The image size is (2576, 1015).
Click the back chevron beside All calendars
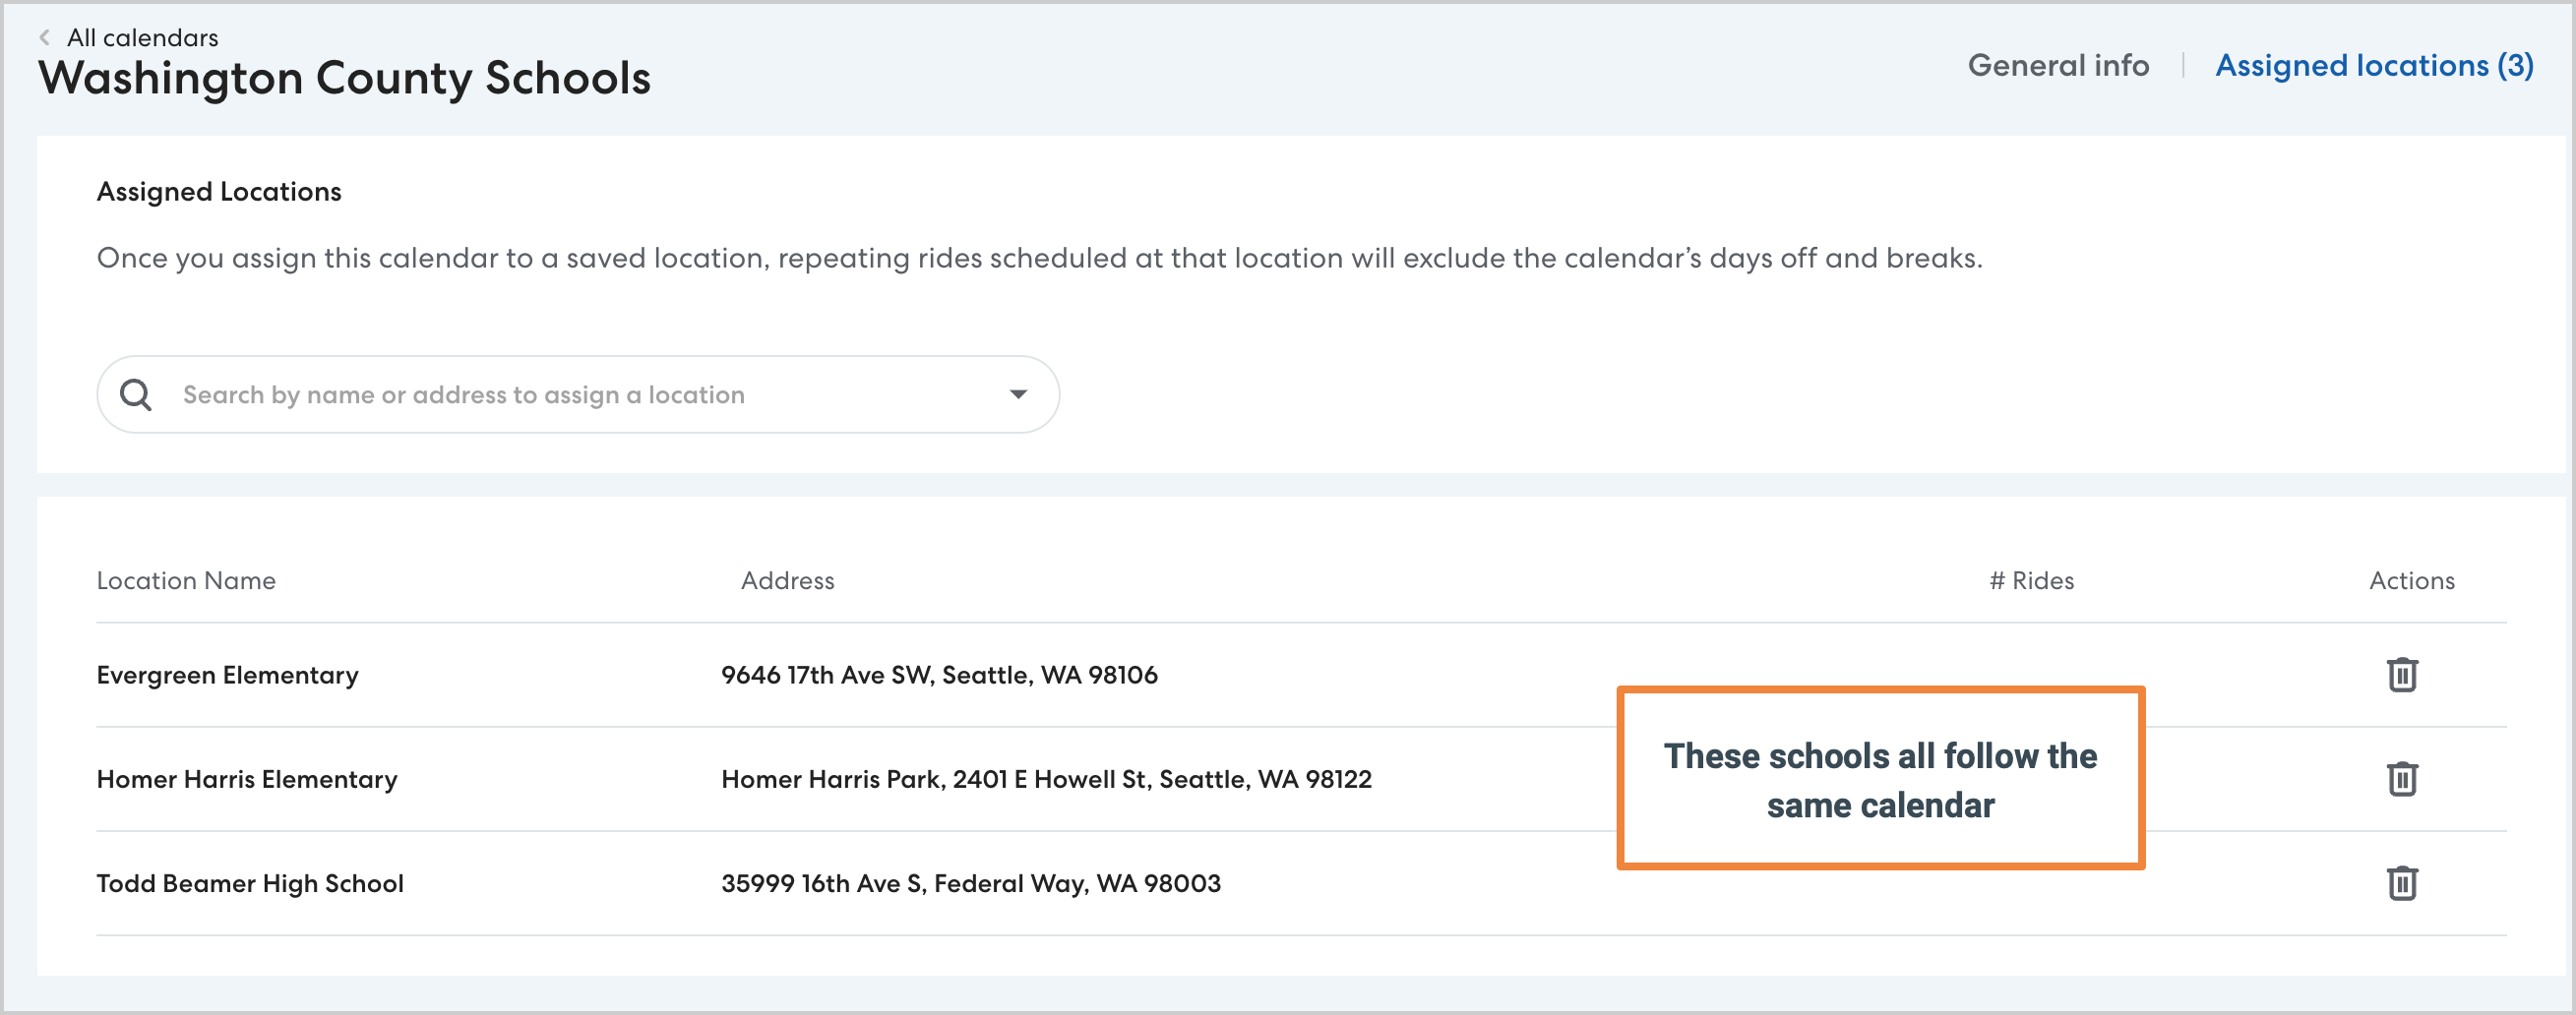pyautogui.click(x=45, y=38)
